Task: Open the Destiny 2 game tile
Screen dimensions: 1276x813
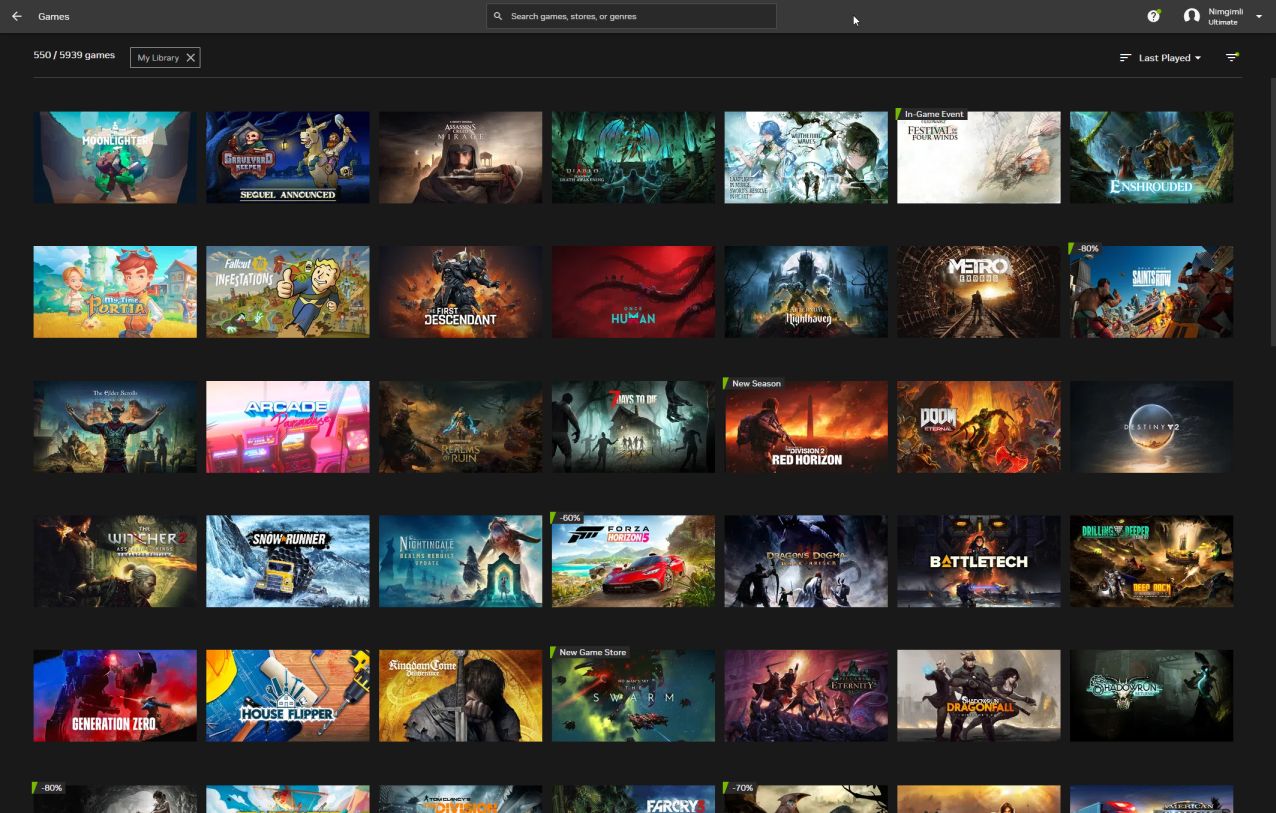Action: tap(1152, 427)
